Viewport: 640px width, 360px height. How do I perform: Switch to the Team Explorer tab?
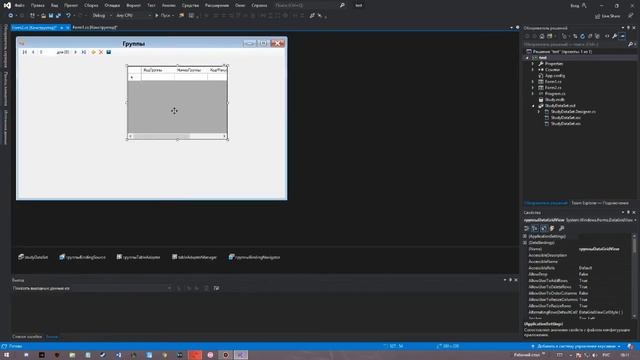point(600,203)
